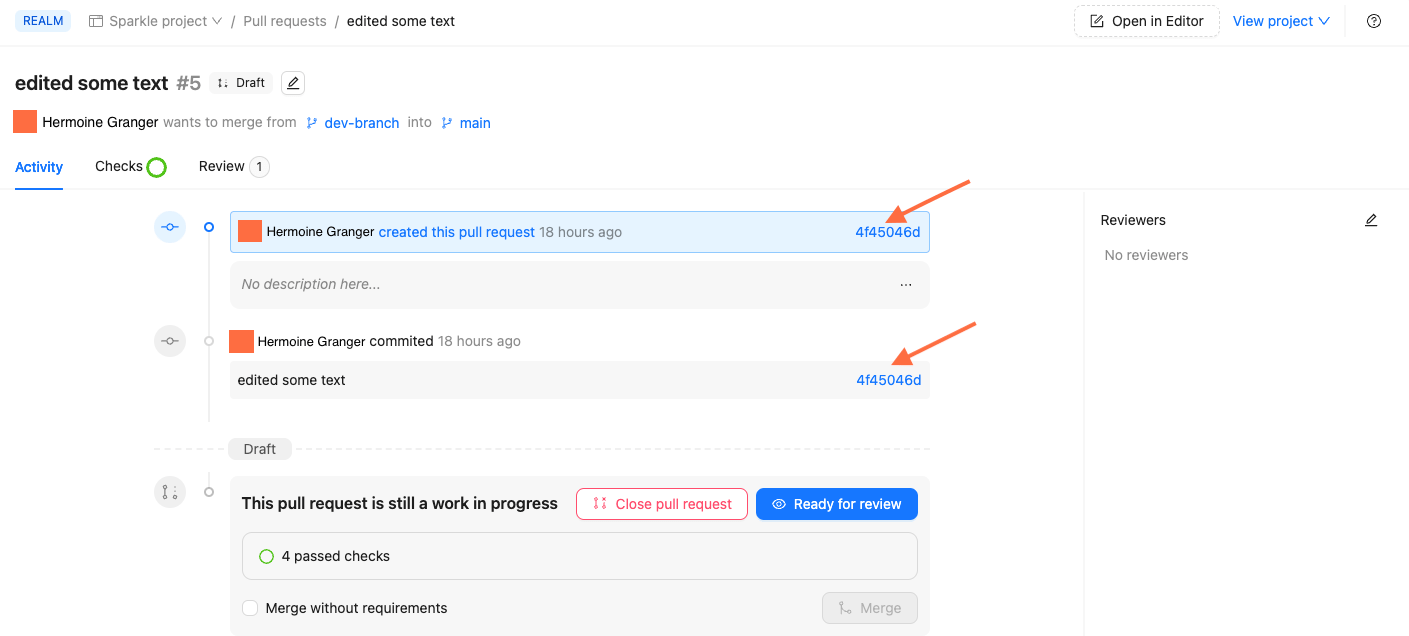Open the Sparkle project dropdown
The height and width of the screenshot is (636, 1409).
pyautogui.click(x=155, y=20)
